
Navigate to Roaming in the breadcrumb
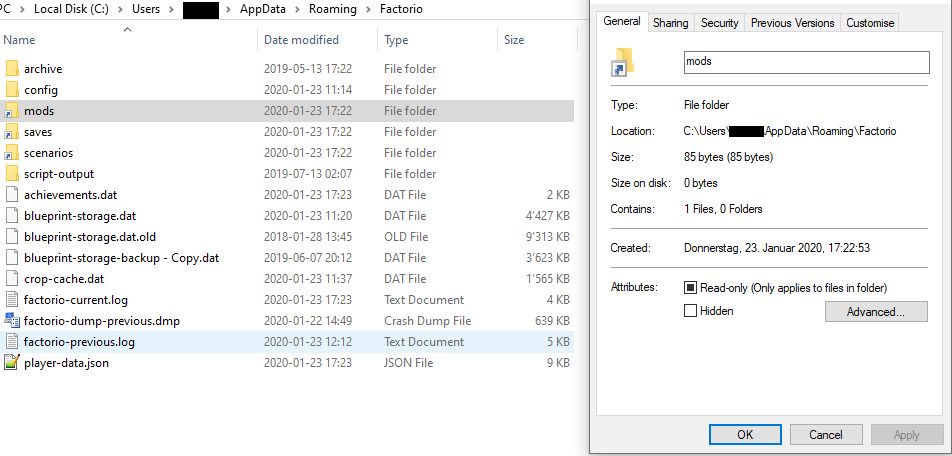point(332,9)
